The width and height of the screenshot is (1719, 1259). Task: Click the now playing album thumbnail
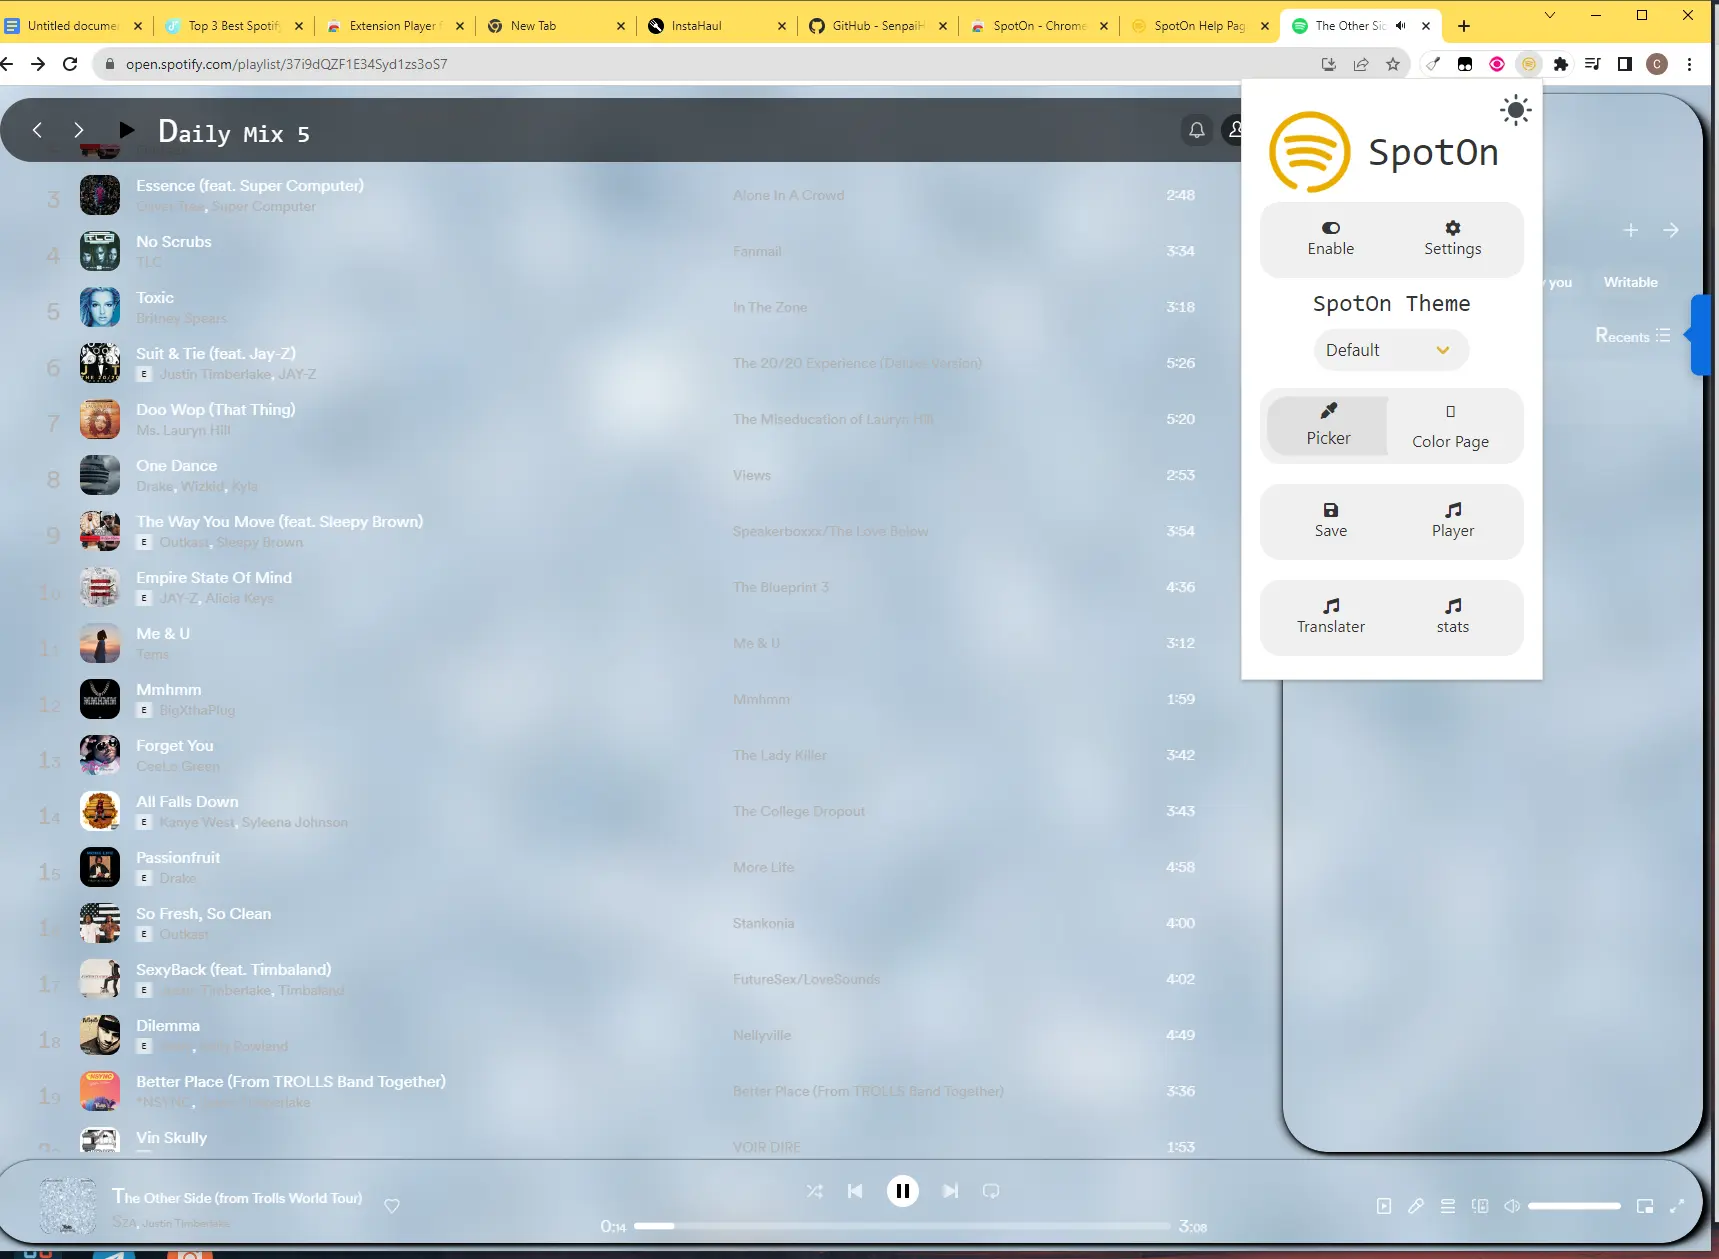point(67,1206)
